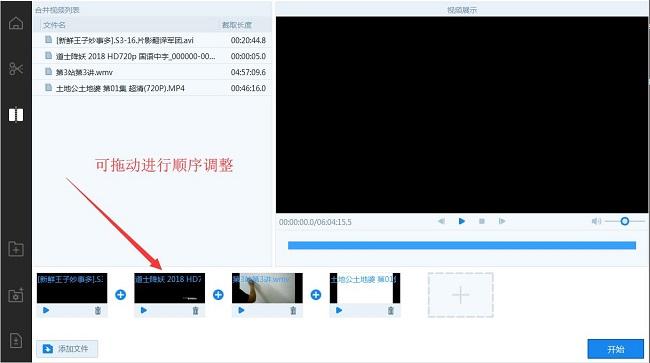Viewport: 650px width, 363px height.
Task: Select the 新鲜王子妙事多 clip thumbnail
Action: pos(72,288)
